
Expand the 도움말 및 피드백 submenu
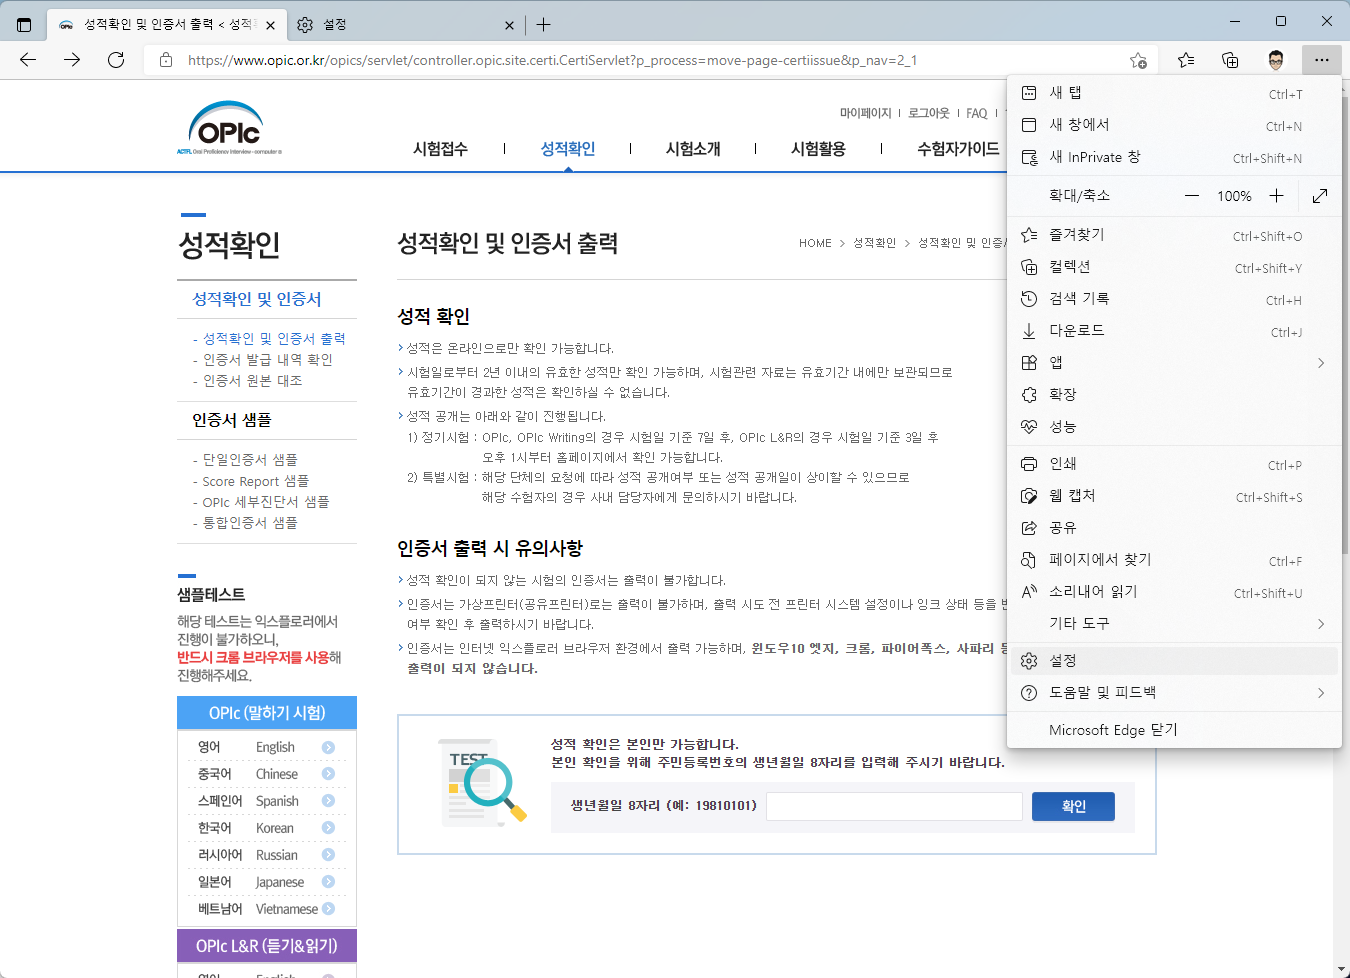click(x=1174, y=692)
